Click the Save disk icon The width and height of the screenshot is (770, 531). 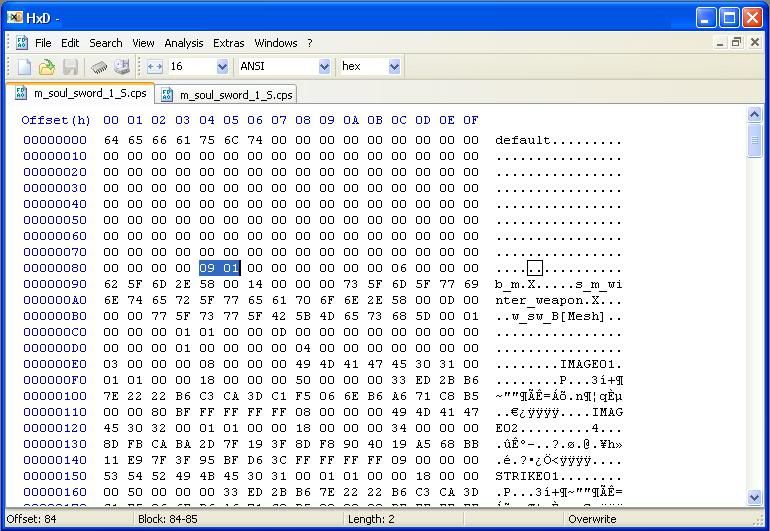tap(70, 67)
